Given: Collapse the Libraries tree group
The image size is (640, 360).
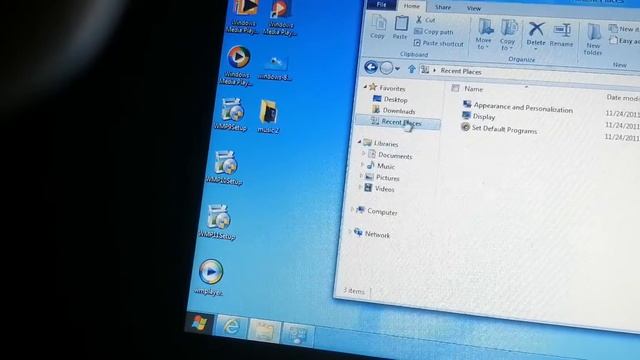Looking at the screenshot, I should point(360,142).
